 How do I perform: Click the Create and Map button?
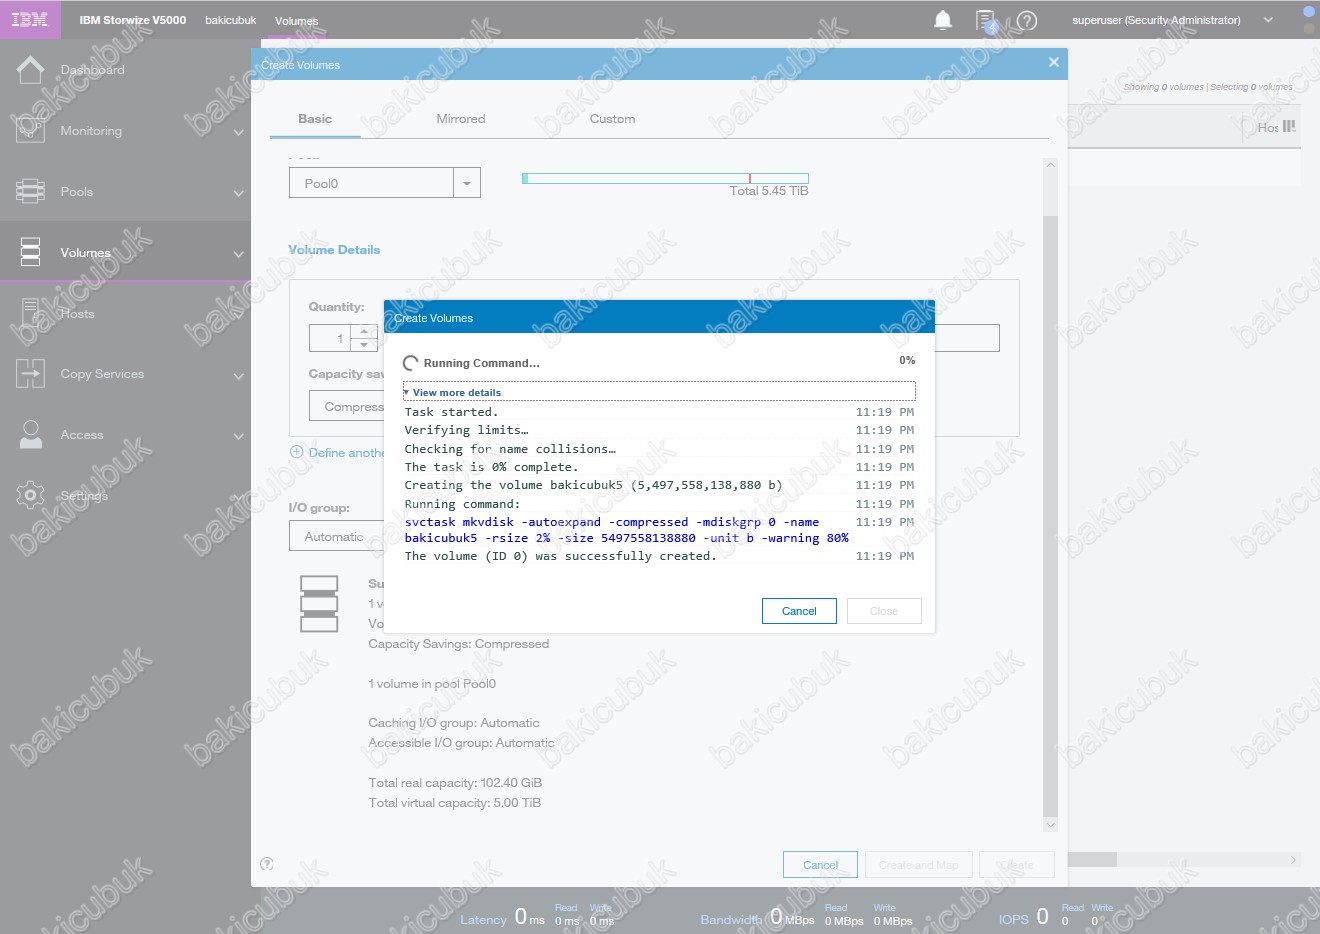click(918, 865)
